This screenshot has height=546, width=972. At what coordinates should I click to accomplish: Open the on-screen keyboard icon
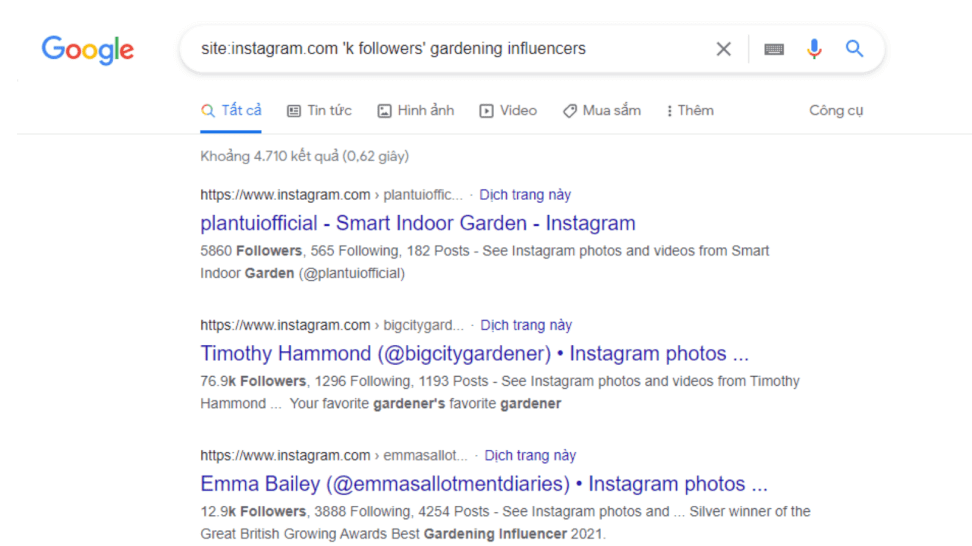(774, 49)
